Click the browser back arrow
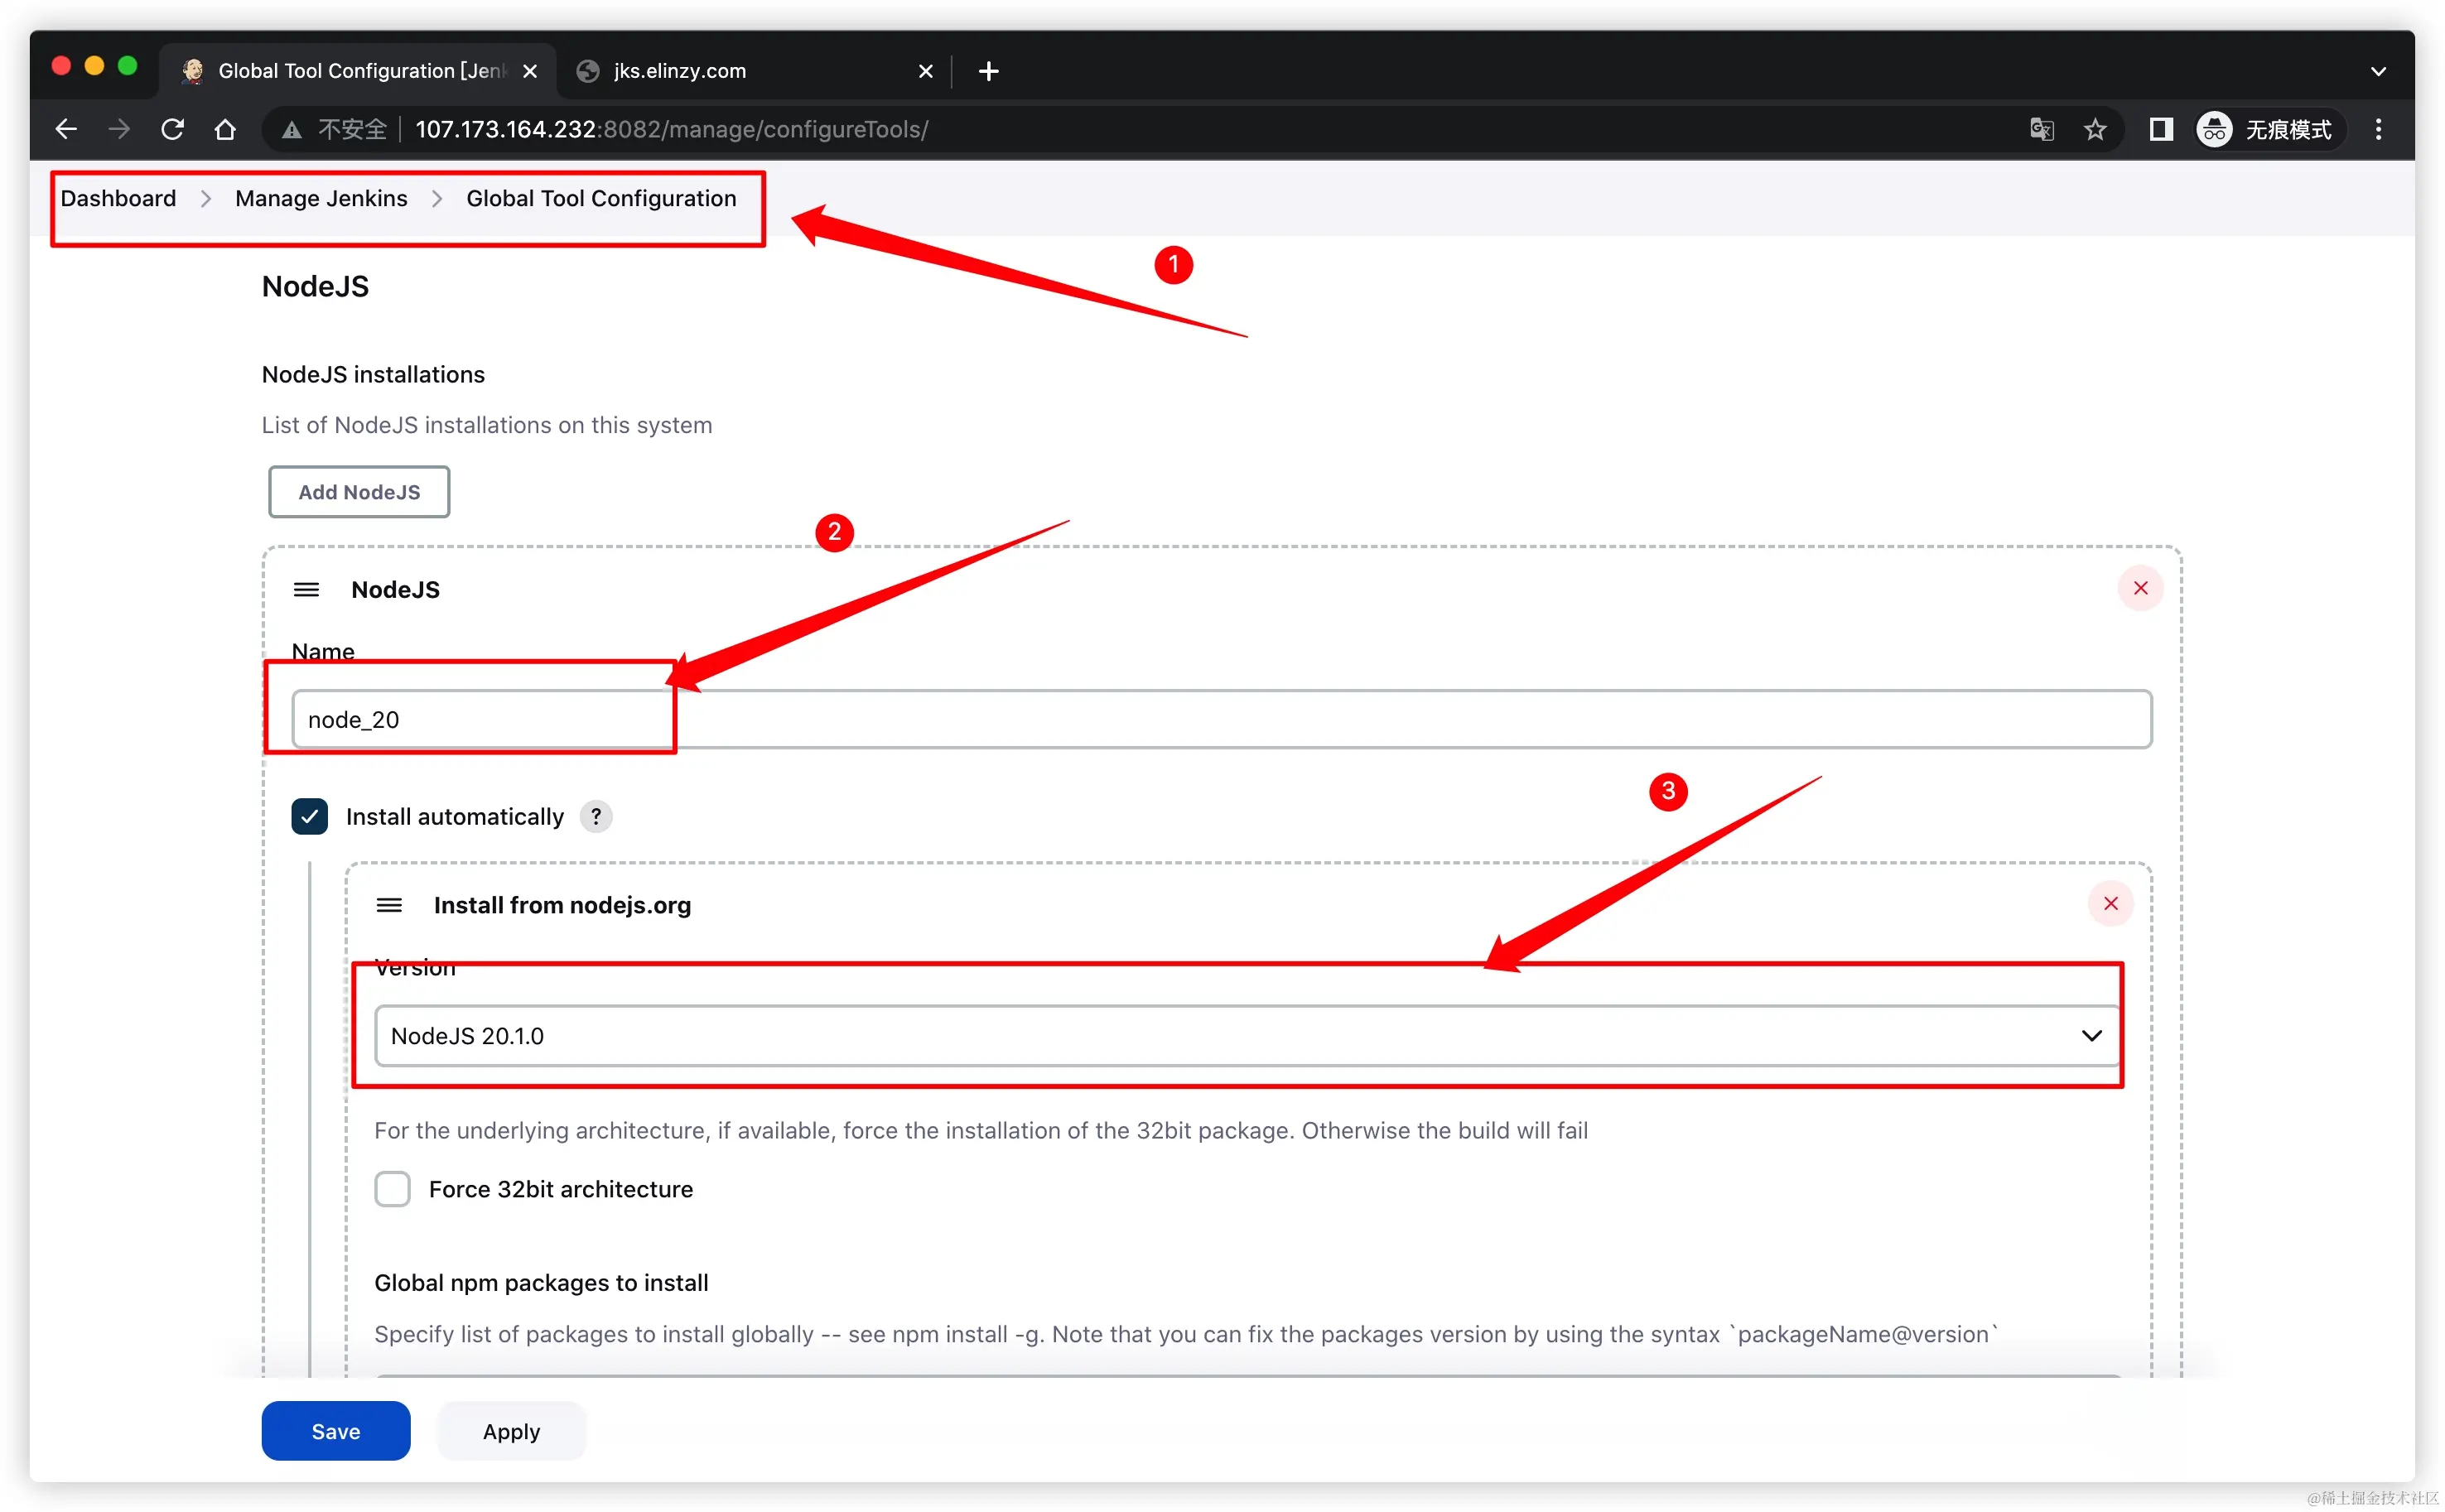 66,129
